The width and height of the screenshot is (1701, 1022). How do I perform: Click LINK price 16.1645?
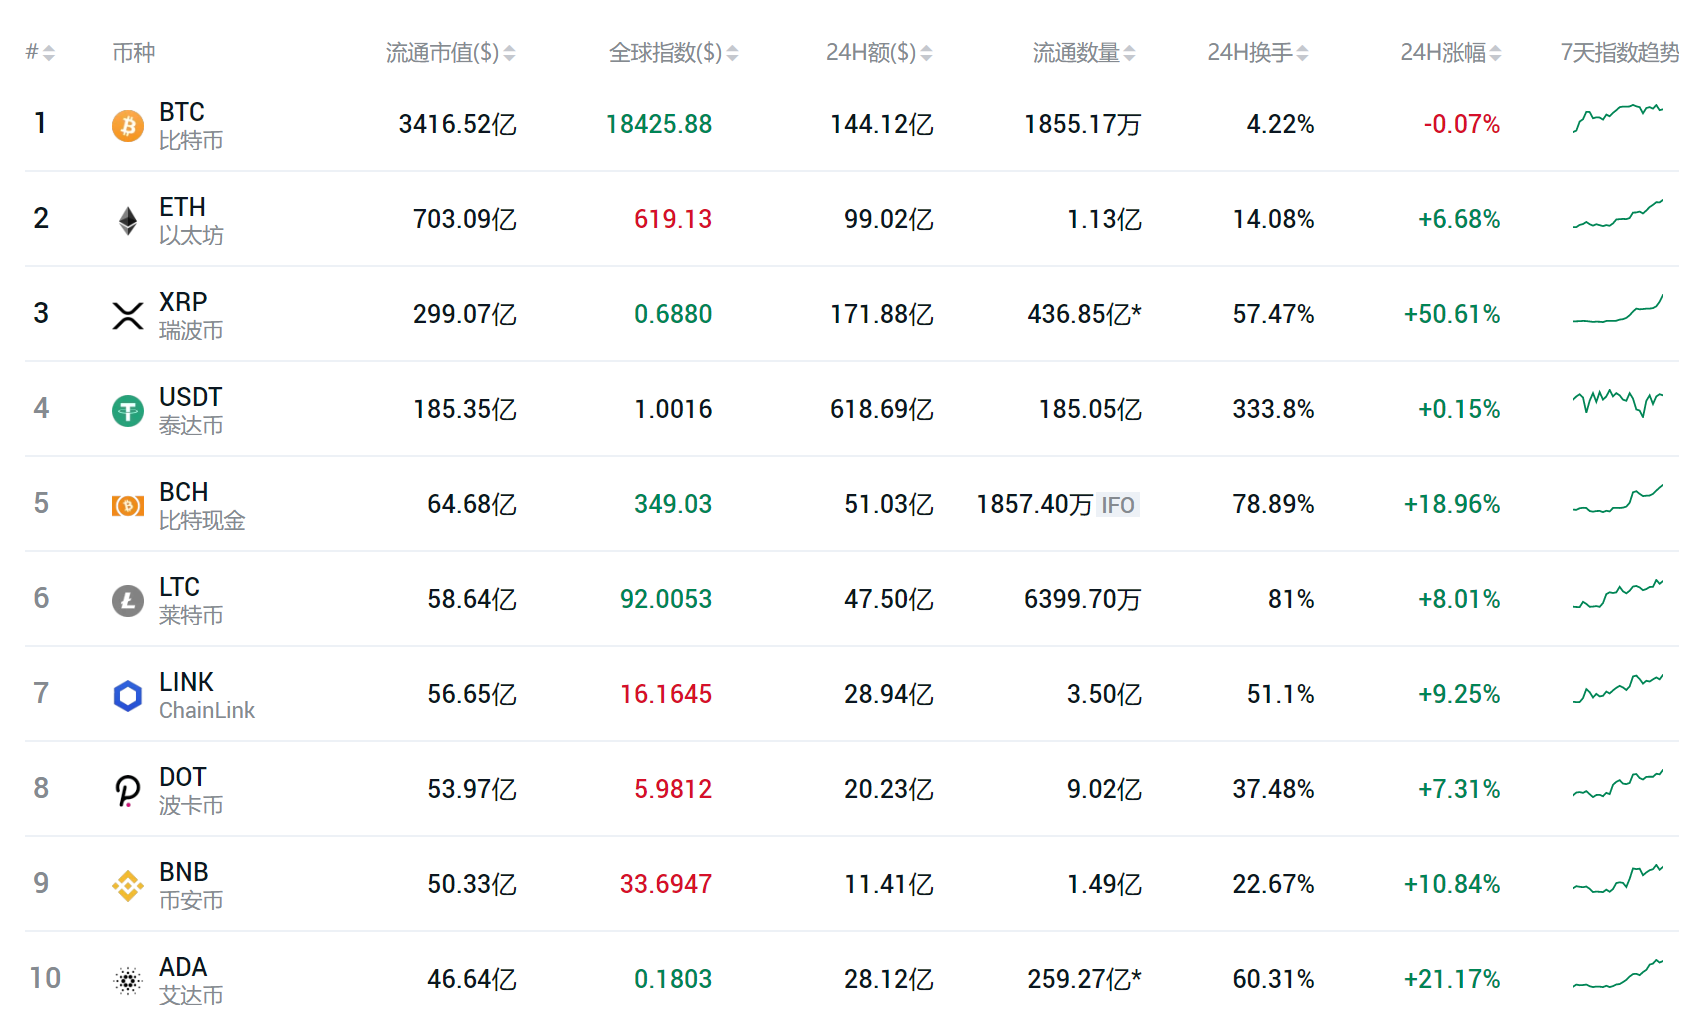666,694
